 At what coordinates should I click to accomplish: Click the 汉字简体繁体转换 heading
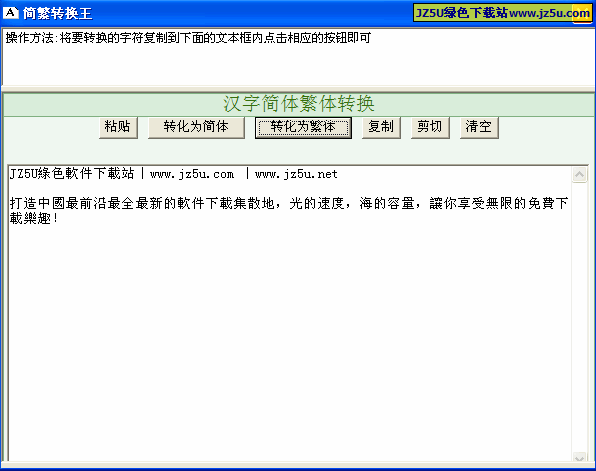(298, 103)
